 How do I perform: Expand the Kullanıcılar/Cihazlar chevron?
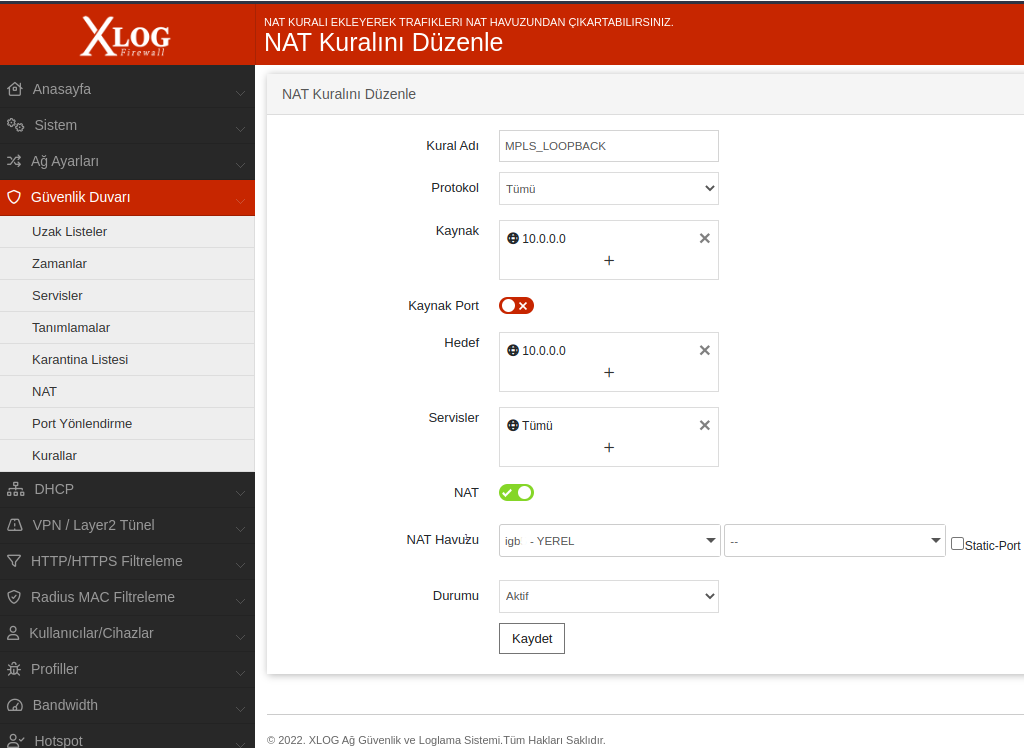coord(241,638)
